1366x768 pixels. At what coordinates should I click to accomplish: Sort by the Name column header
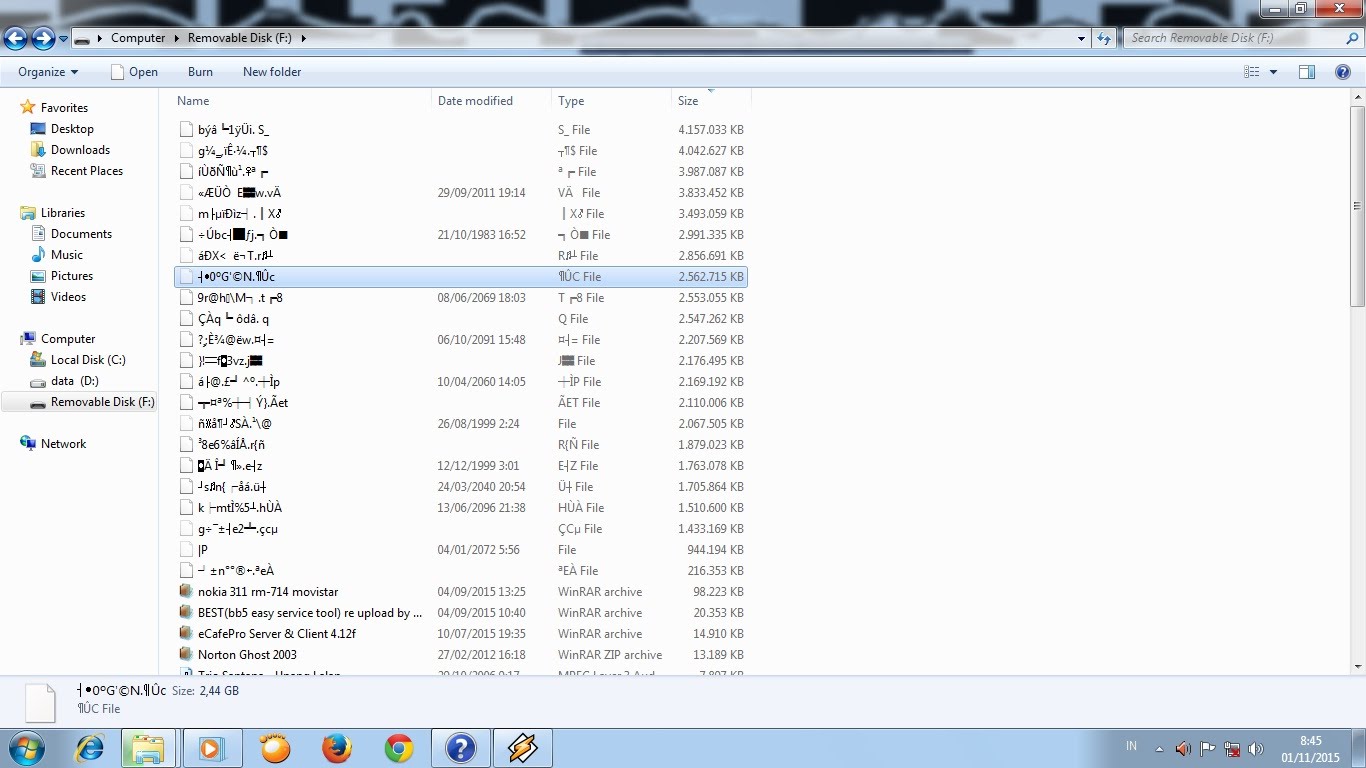[301, 101]
